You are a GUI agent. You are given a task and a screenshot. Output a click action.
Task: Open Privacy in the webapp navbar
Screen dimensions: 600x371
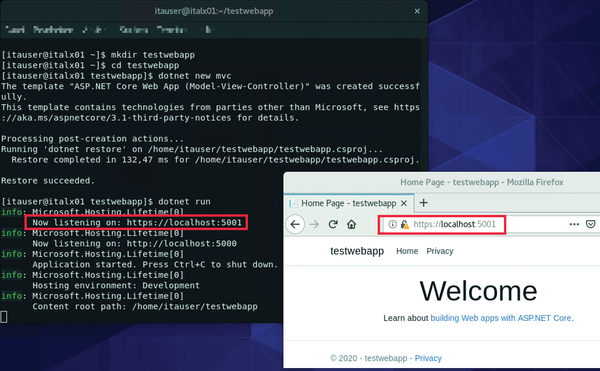coord(440,251)
